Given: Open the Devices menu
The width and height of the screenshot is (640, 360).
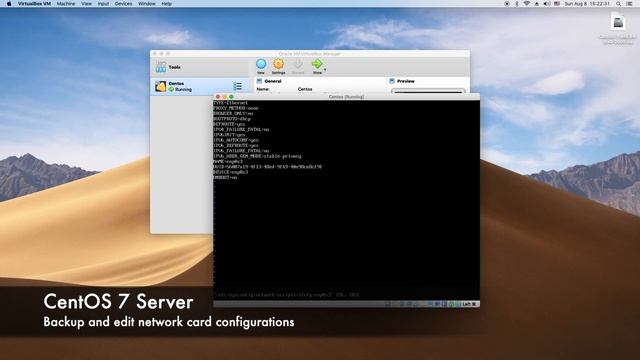Looking at the screenshot, I should pyautogui.click(x=123, y=4).
